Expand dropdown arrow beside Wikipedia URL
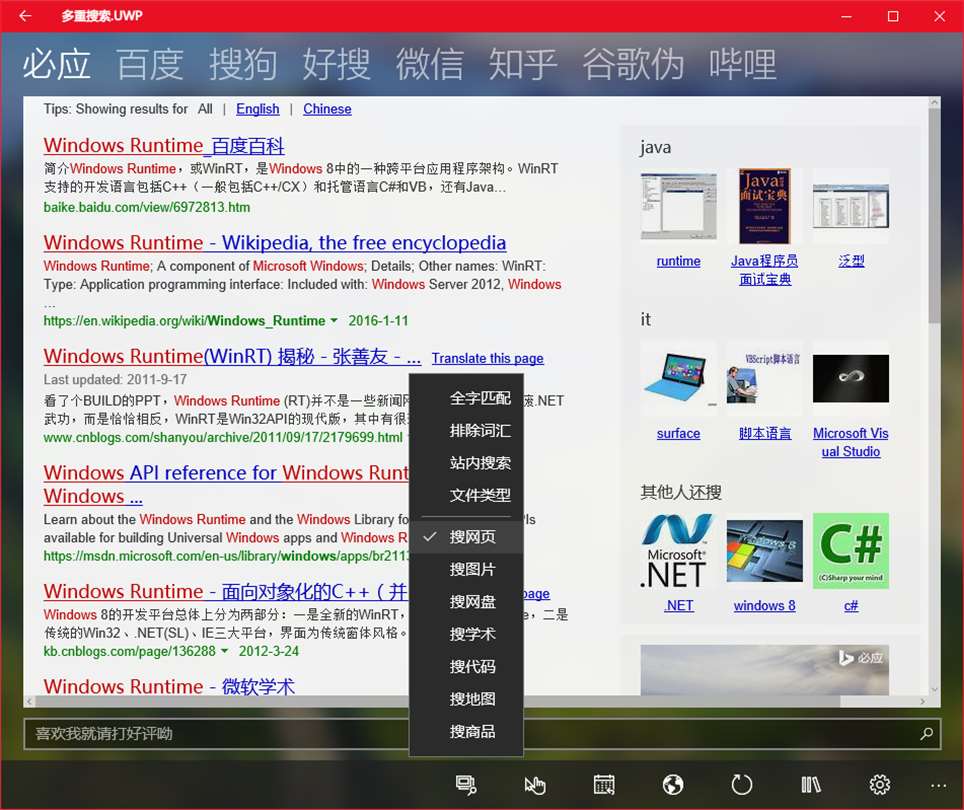The height and width of the screenshot is (810, 964). coord(334,321)
